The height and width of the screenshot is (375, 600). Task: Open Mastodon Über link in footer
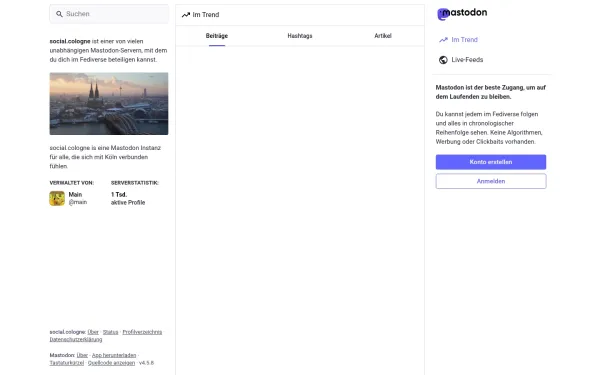82,355
